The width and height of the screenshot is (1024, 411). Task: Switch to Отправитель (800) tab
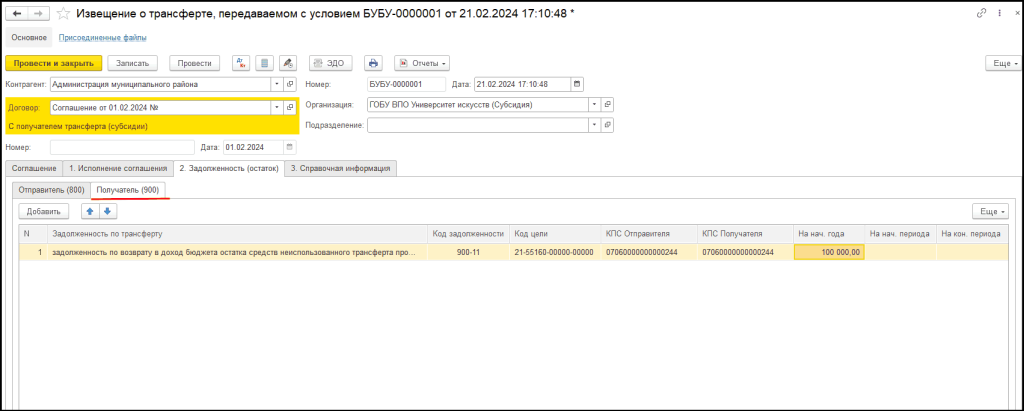(51, 189)
